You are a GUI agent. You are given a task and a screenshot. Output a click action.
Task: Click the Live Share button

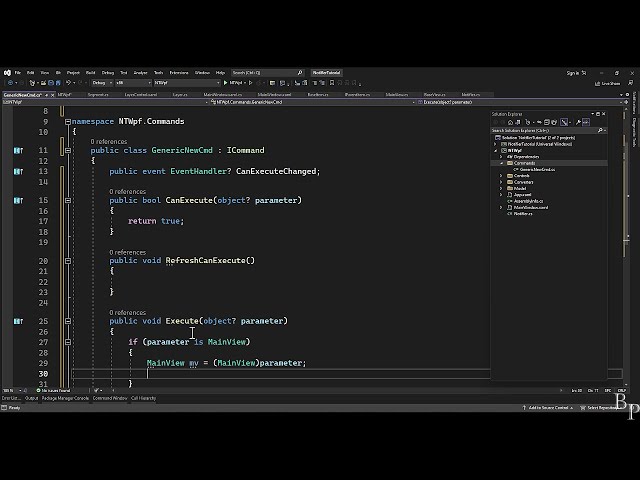coord(607,83)
